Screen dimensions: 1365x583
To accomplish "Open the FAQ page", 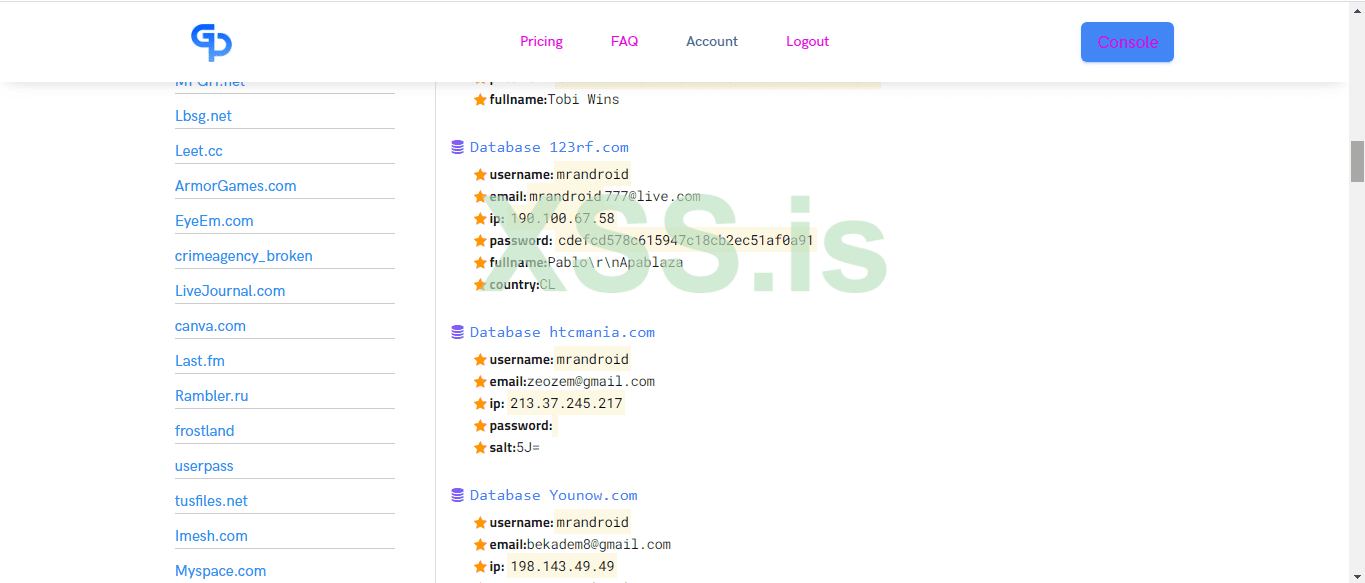I will coord(624,41).
